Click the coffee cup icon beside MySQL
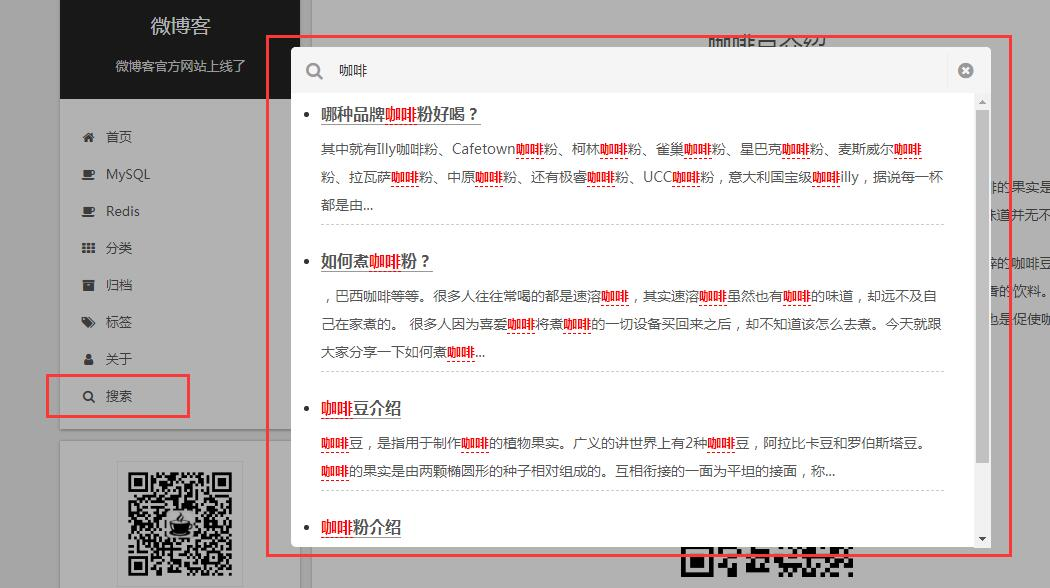 pos(88,175)
